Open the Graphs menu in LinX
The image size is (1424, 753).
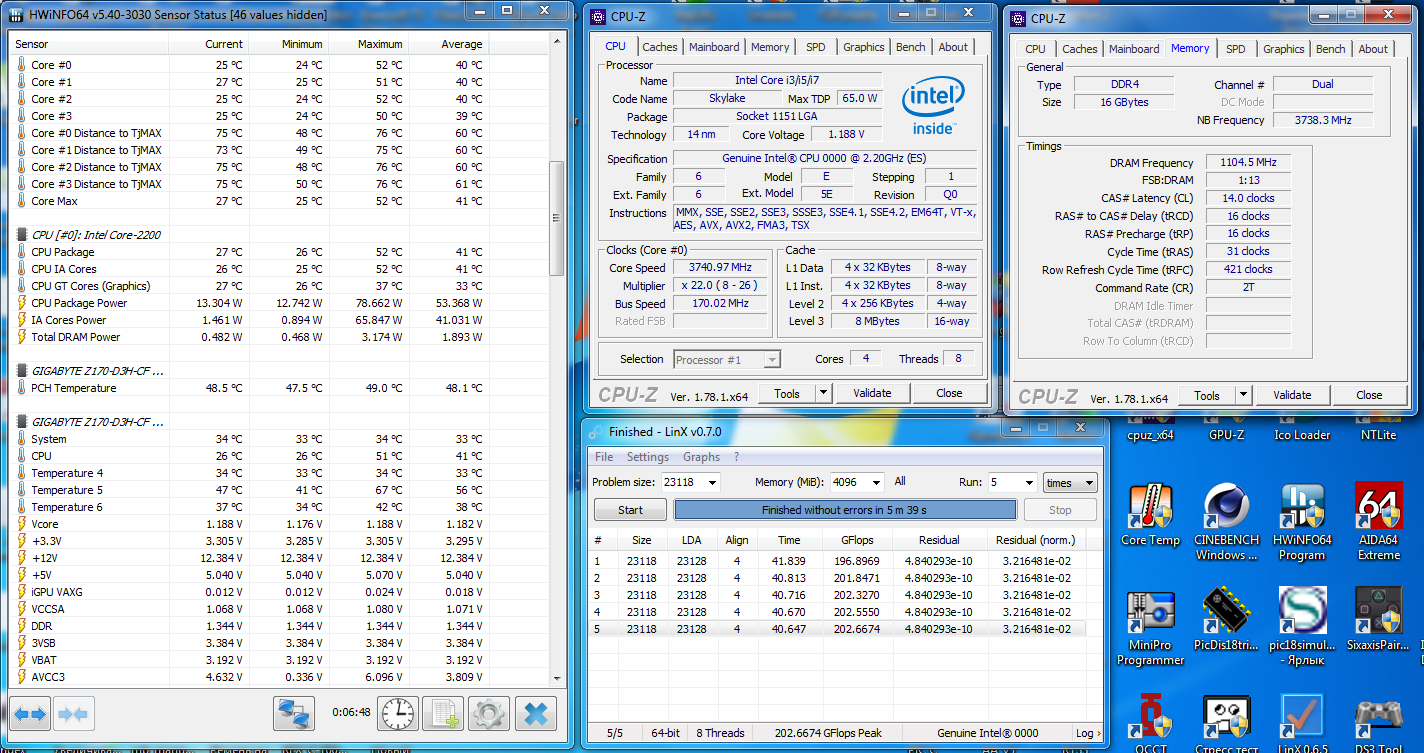pos(701,457)
